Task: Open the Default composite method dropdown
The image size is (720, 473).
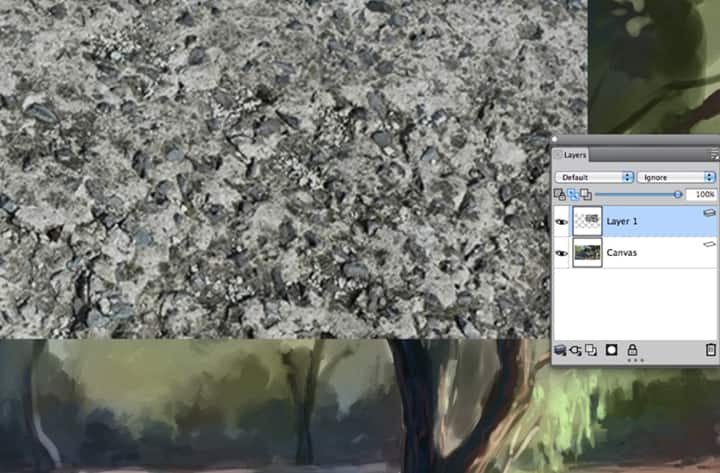Action: (594, 177)
